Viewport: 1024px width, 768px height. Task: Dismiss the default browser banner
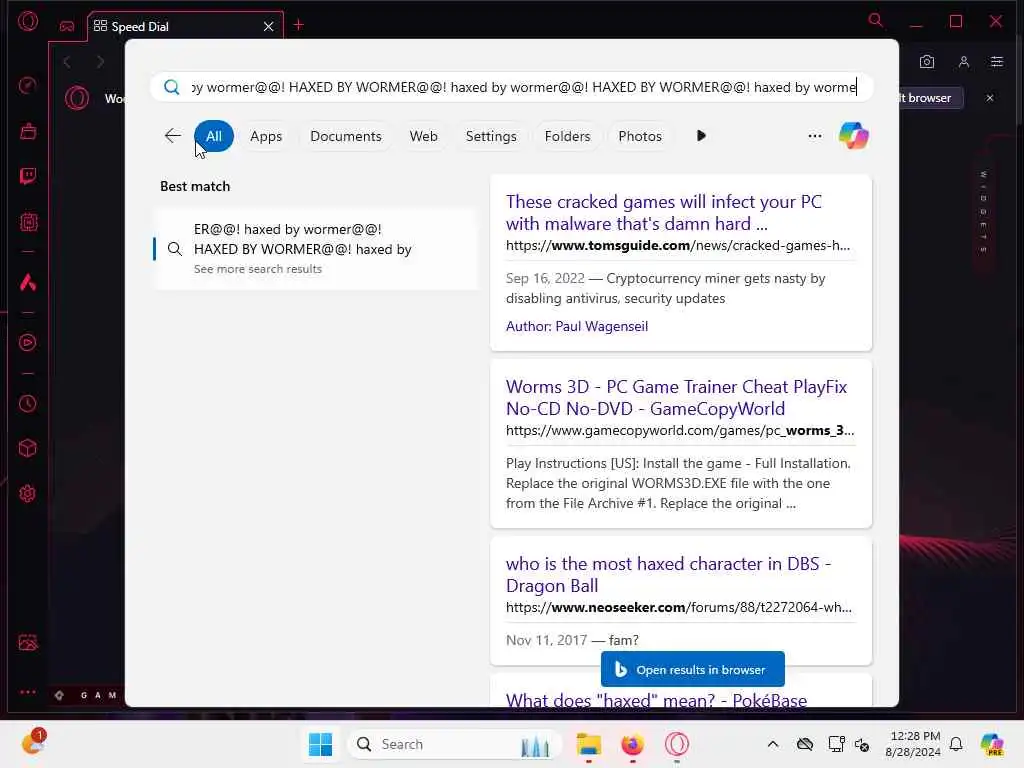click(990, 98)
